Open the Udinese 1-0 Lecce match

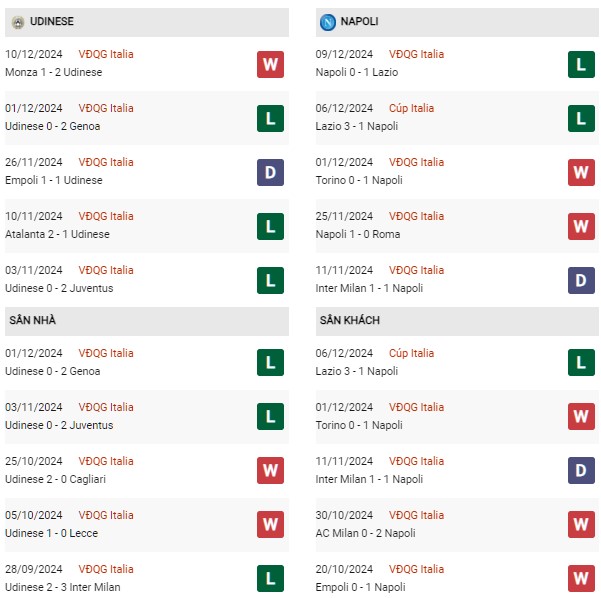[147, 524]
